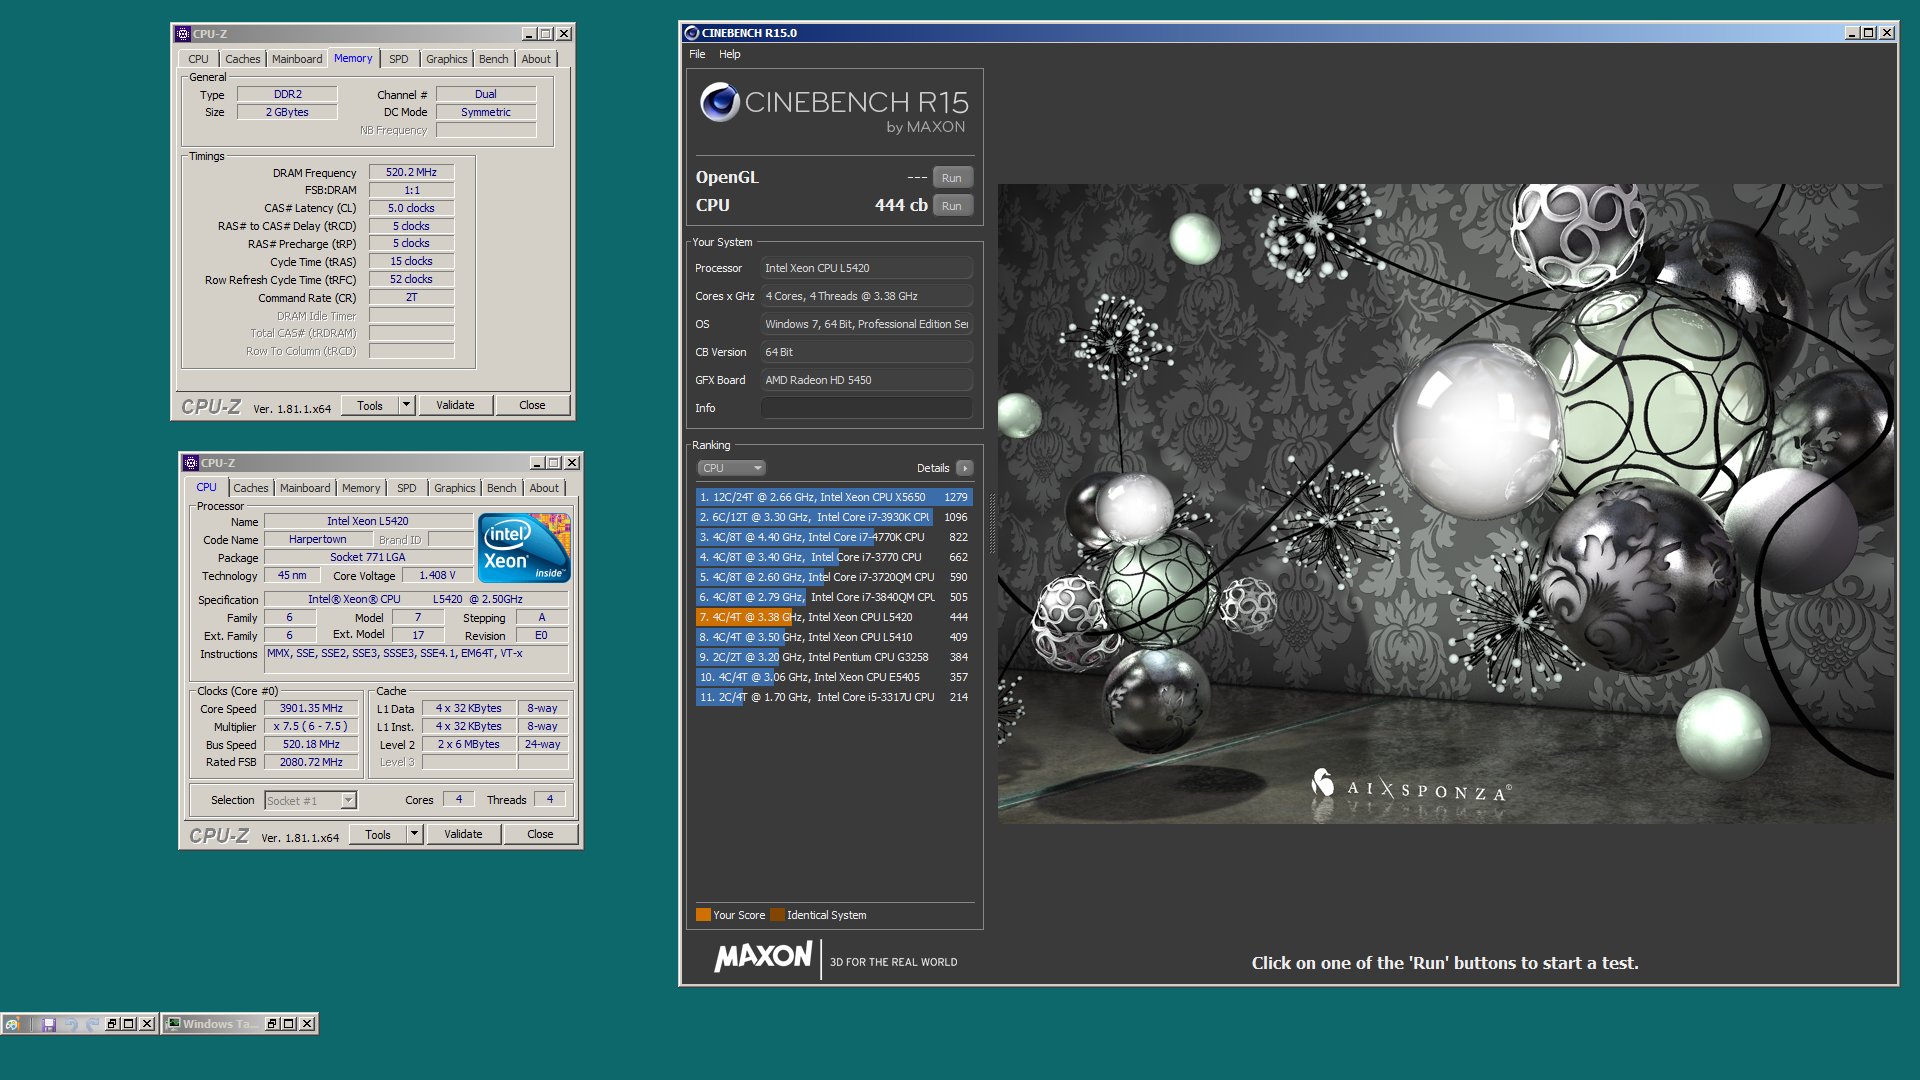
Task: Minimize the Cinebench window
Action: pyautogui.click(x=1851, y=33)
